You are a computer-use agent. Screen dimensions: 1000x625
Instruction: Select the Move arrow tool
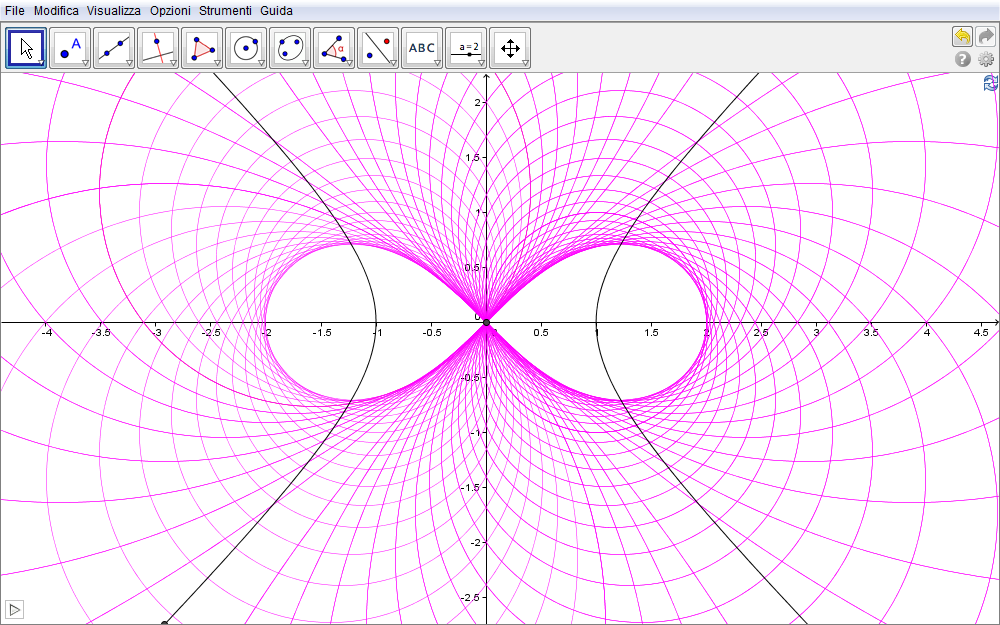click(x=26, y=47)
